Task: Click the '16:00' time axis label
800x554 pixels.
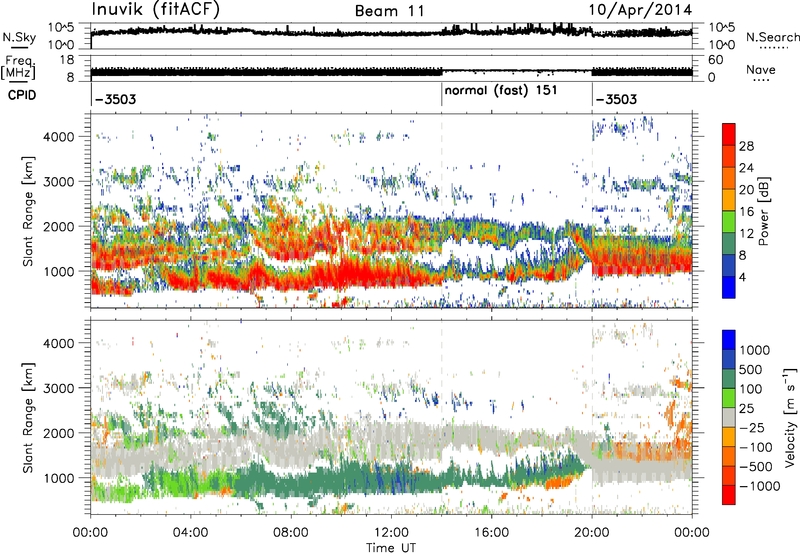Action: tap(491, 533)
